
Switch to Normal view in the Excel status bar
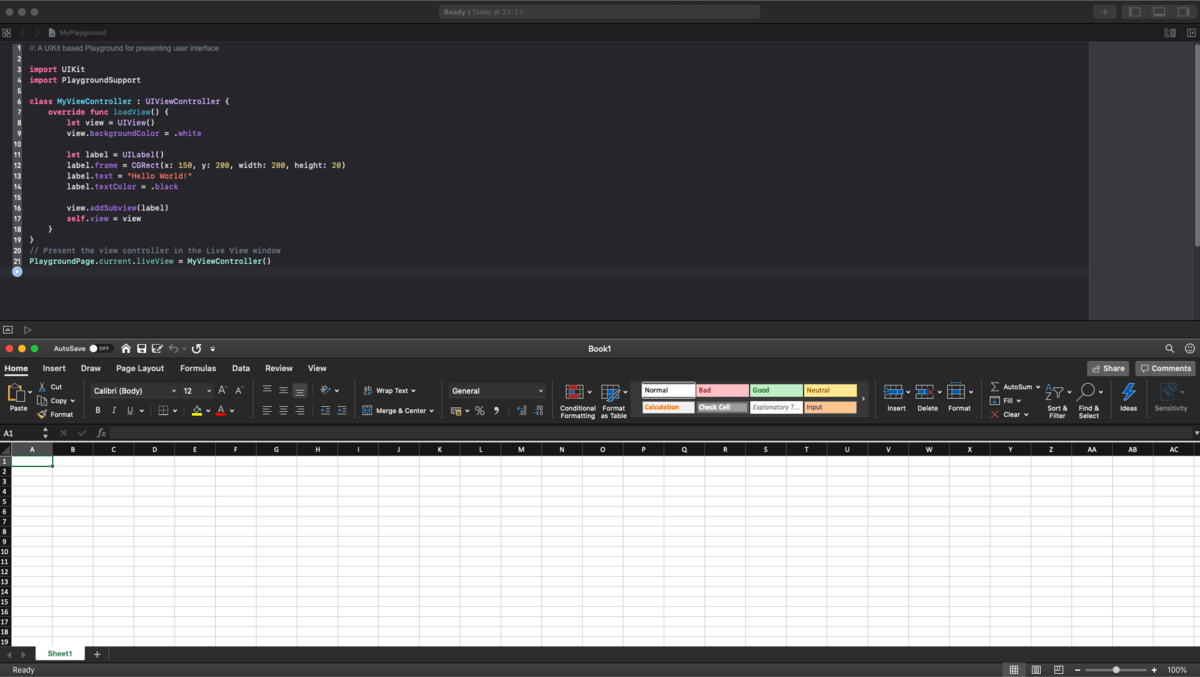pyautogui.click(x=1014, y=670)
